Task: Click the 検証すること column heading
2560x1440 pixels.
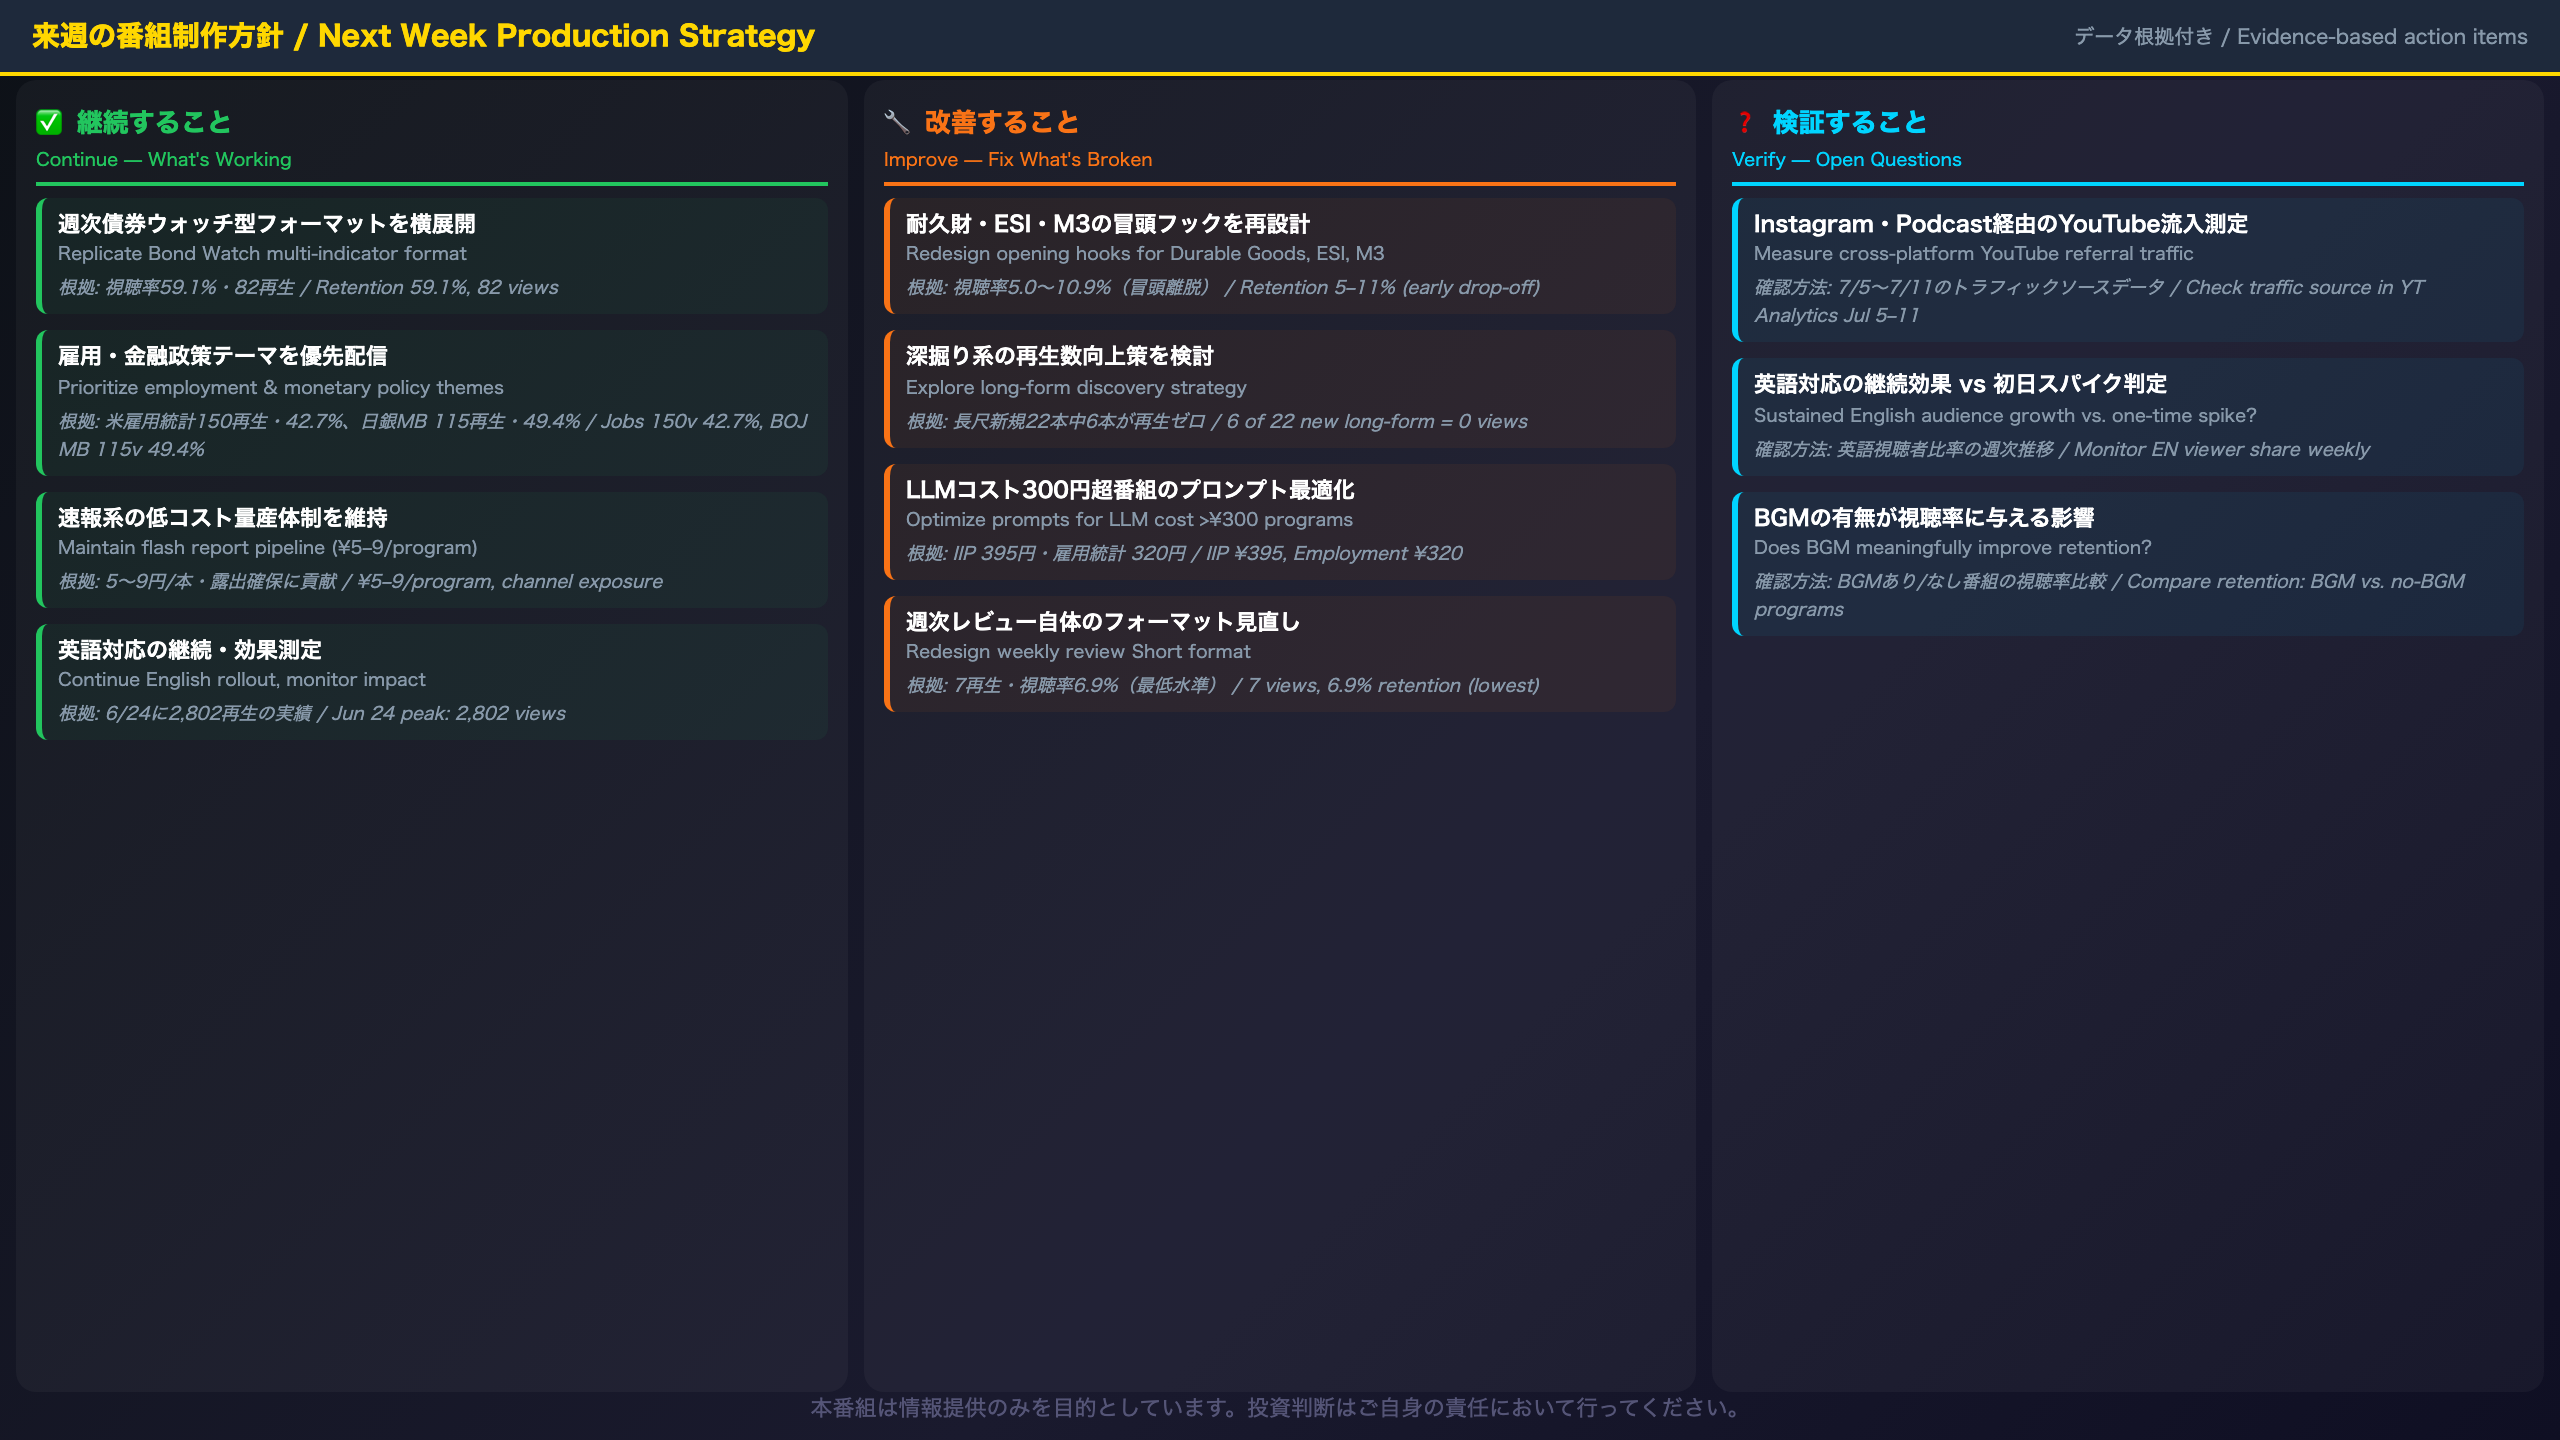Action: (x=1850, y=122)
